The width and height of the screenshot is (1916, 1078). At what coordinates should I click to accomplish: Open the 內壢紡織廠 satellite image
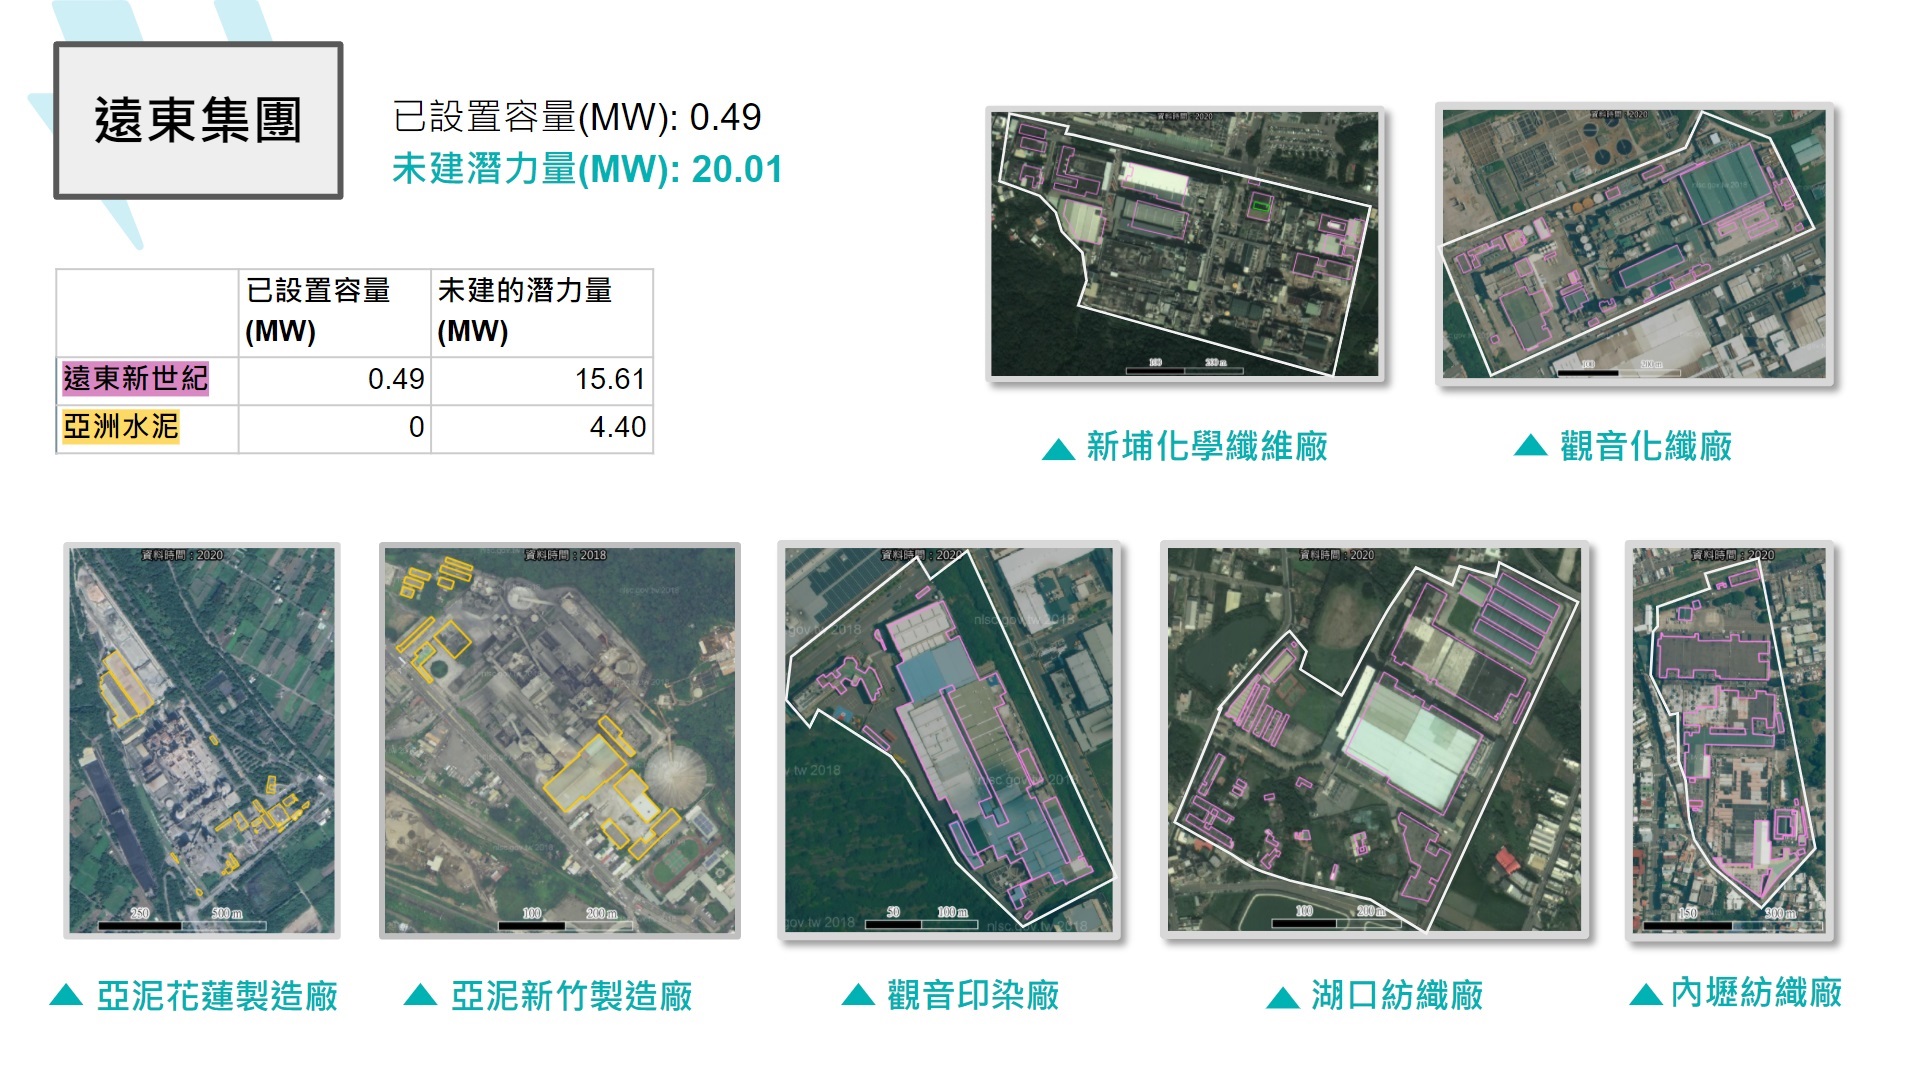(x=1729, y=741)
